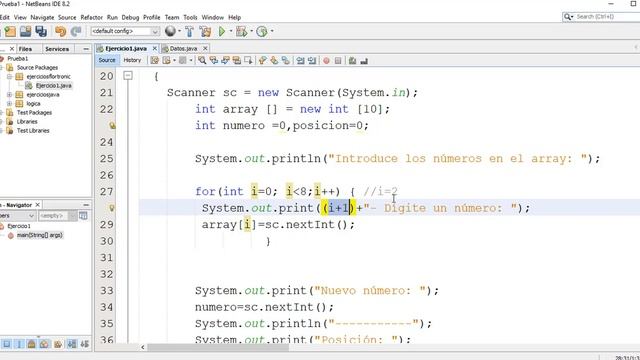Start macro recording with red circle icon

pos(327,61)
